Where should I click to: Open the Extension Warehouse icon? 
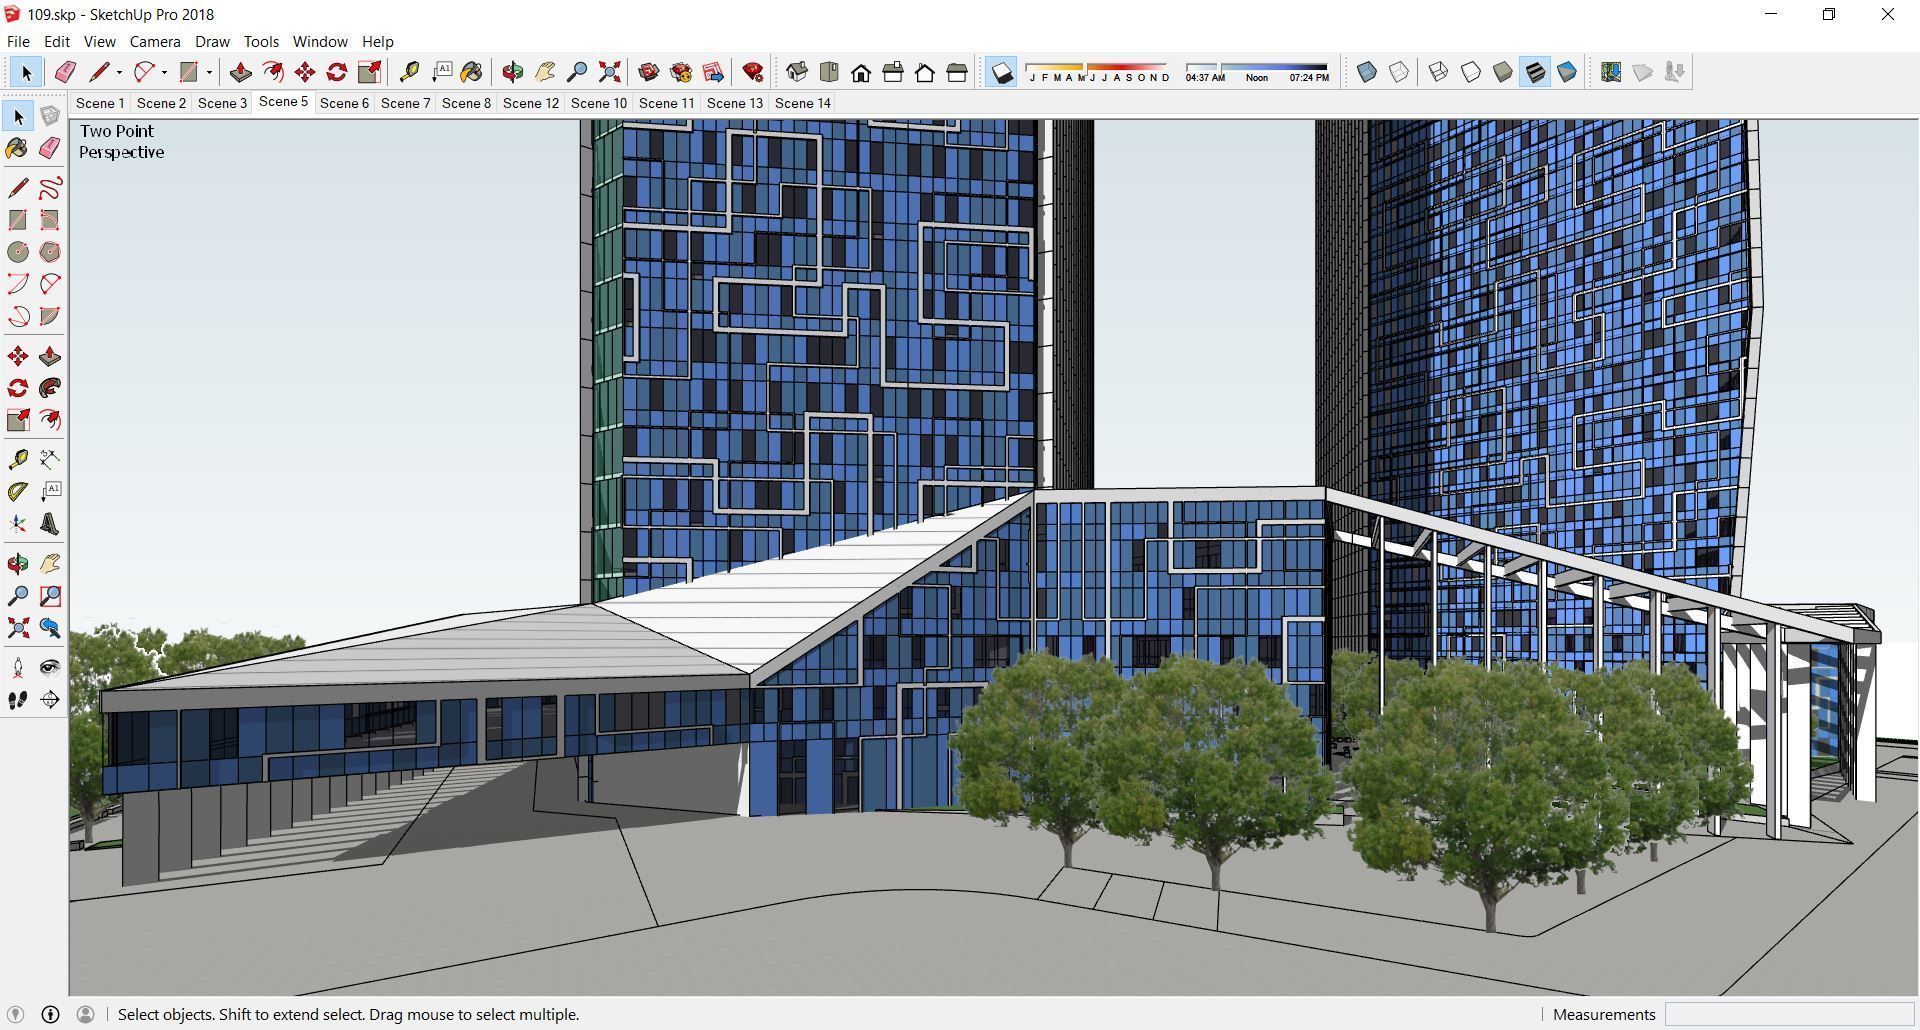pyautogui.click(x=681, y=72)
